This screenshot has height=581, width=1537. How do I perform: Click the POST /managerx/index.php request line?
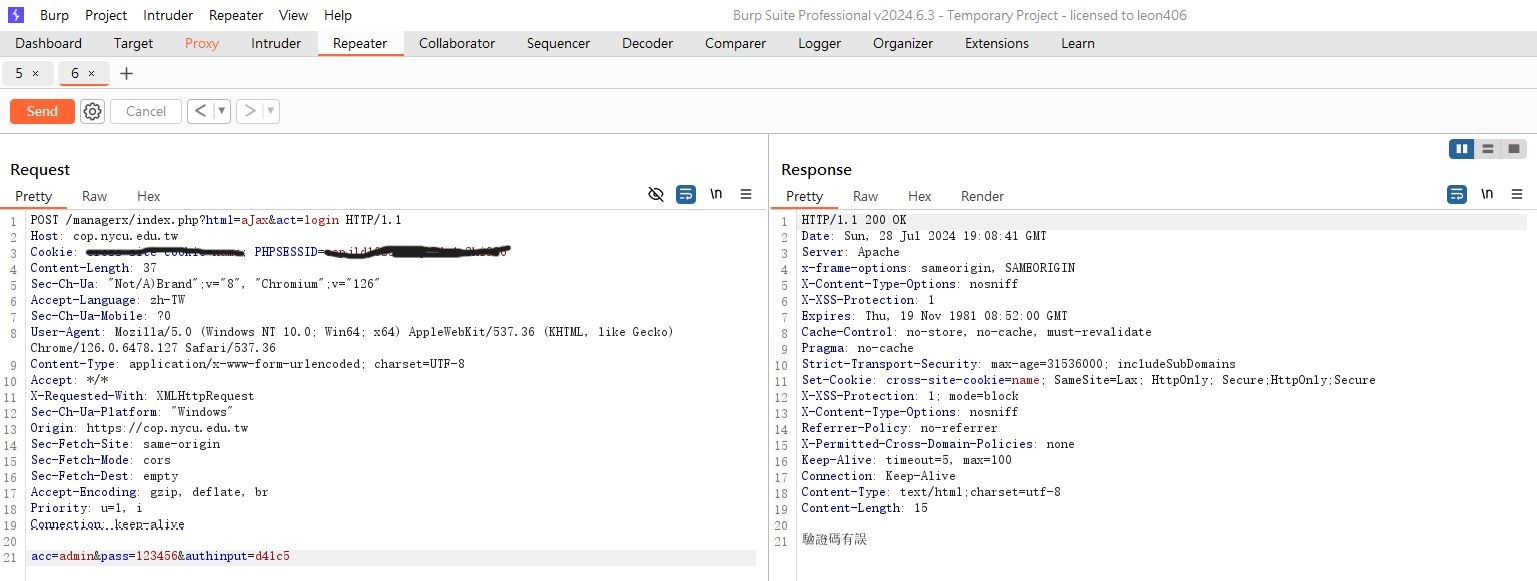[215, 220]
